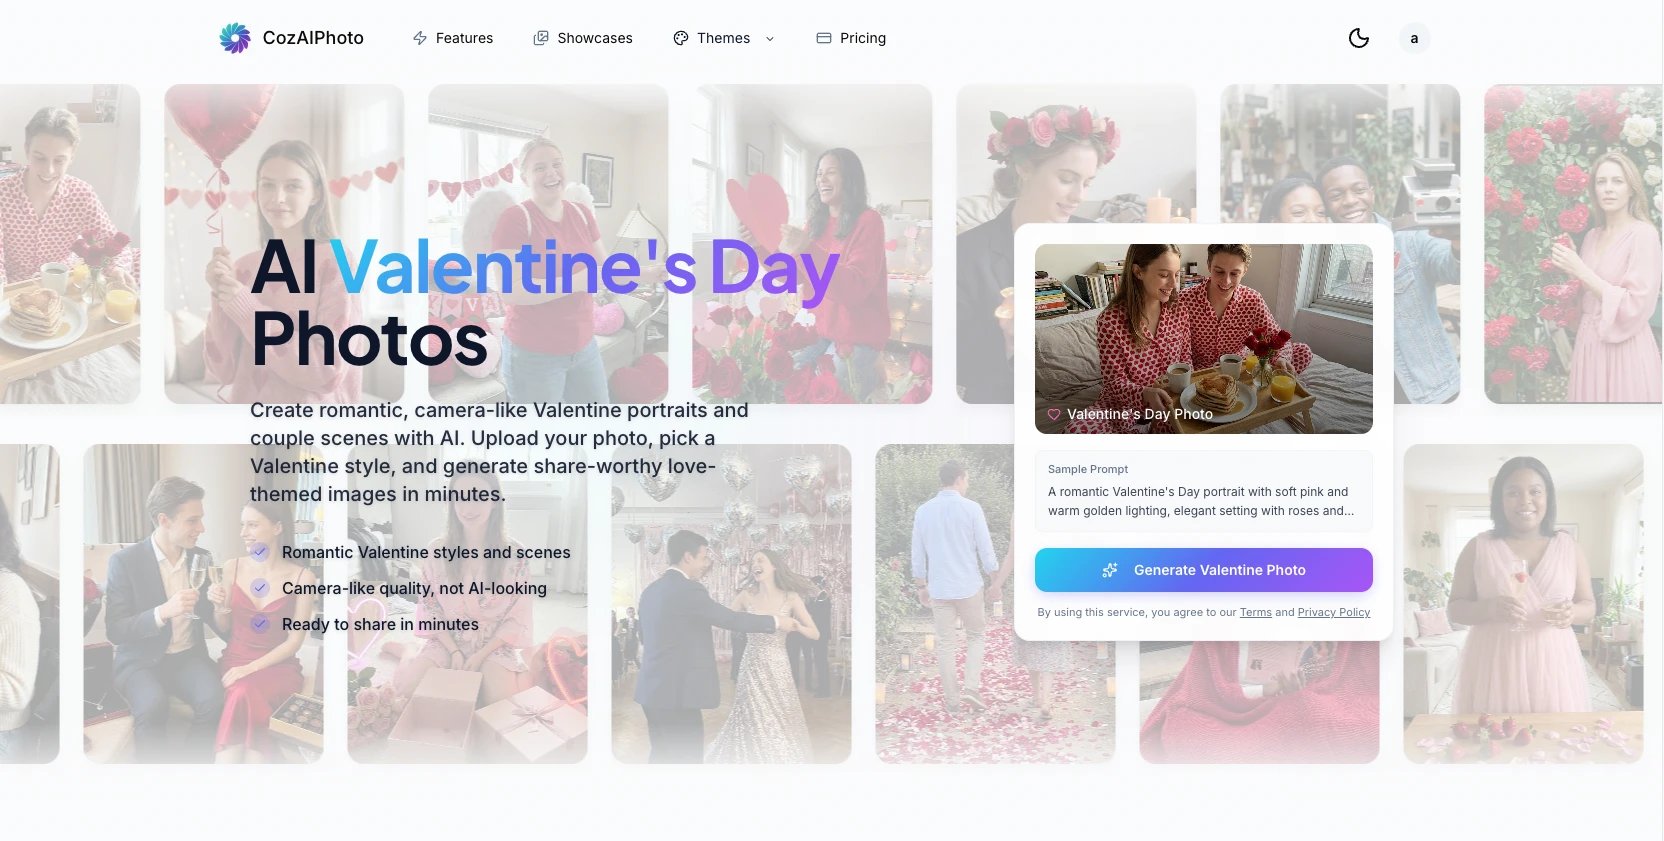Open the user avatar labeled a
This screenshot has width=1664, height=841.
1414,38
